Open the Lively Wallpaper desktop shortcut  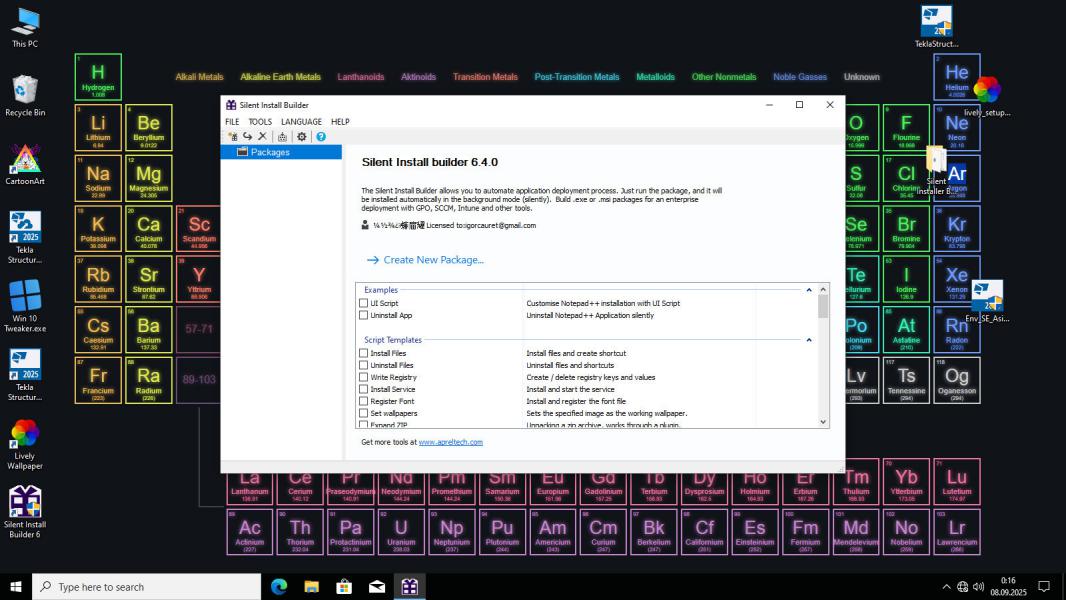coord(25,440)
